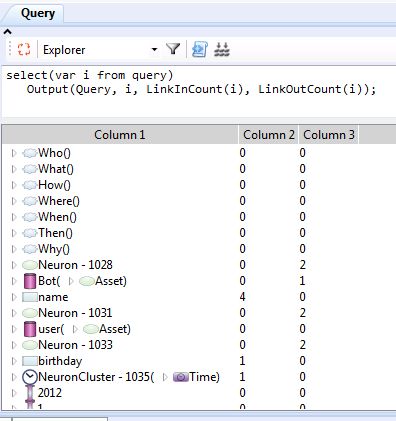The height and width of the screenshot is (421, 396).
Task: Click the purple cylinder icon beside user(
Action: [x=30, y=329]
